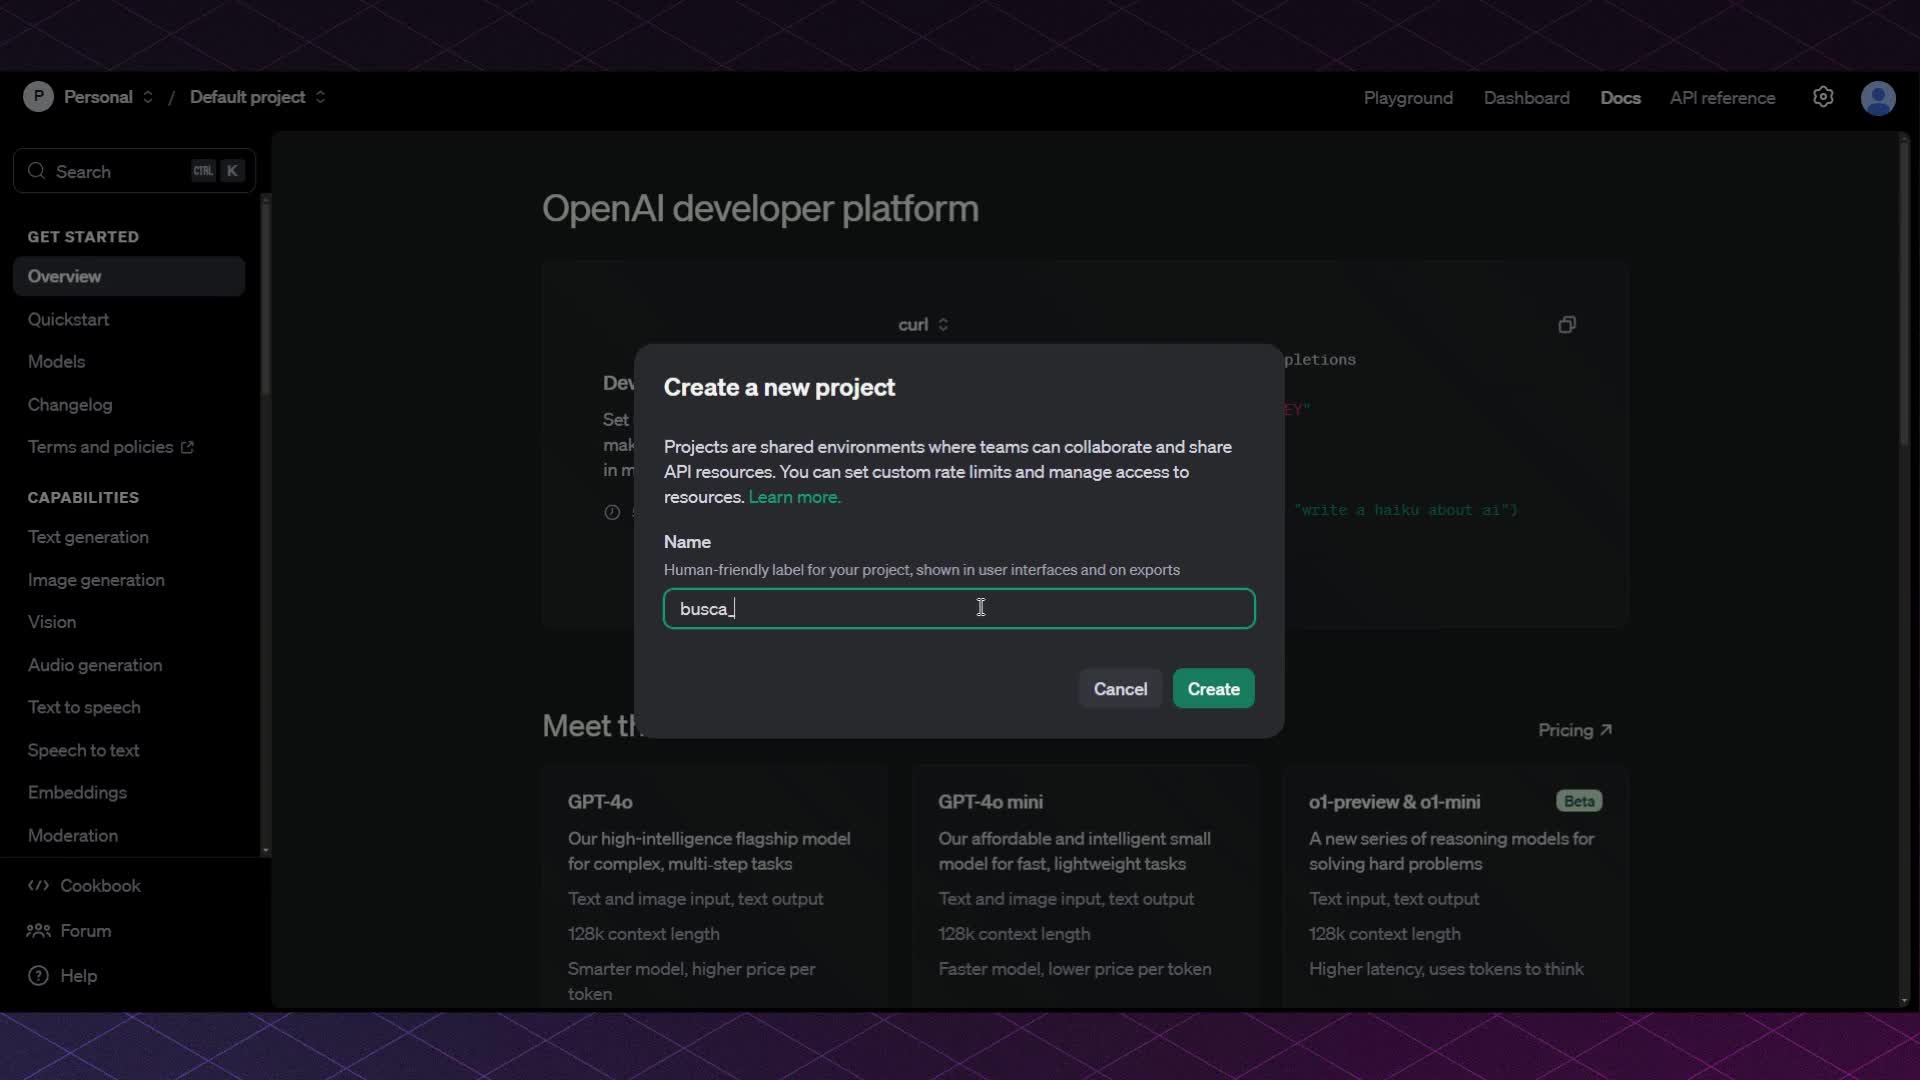Select Models in the sidebar

[x=56, y=361]
